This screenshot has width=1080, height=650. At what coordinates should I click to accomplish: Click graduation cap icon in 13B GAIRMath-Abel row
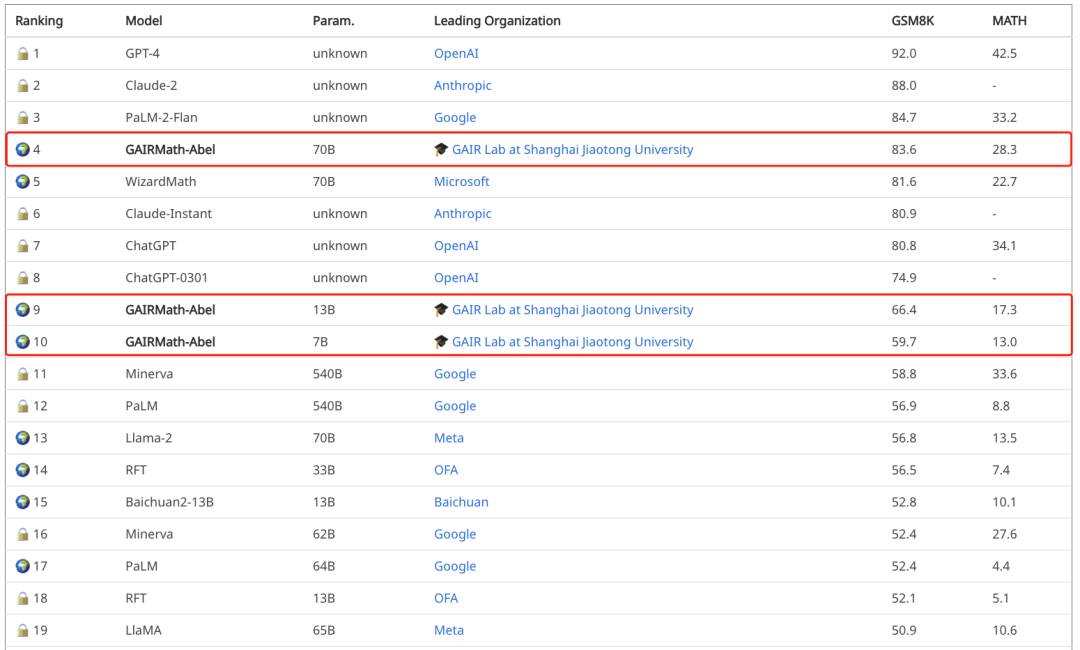(x=441, y=310)
